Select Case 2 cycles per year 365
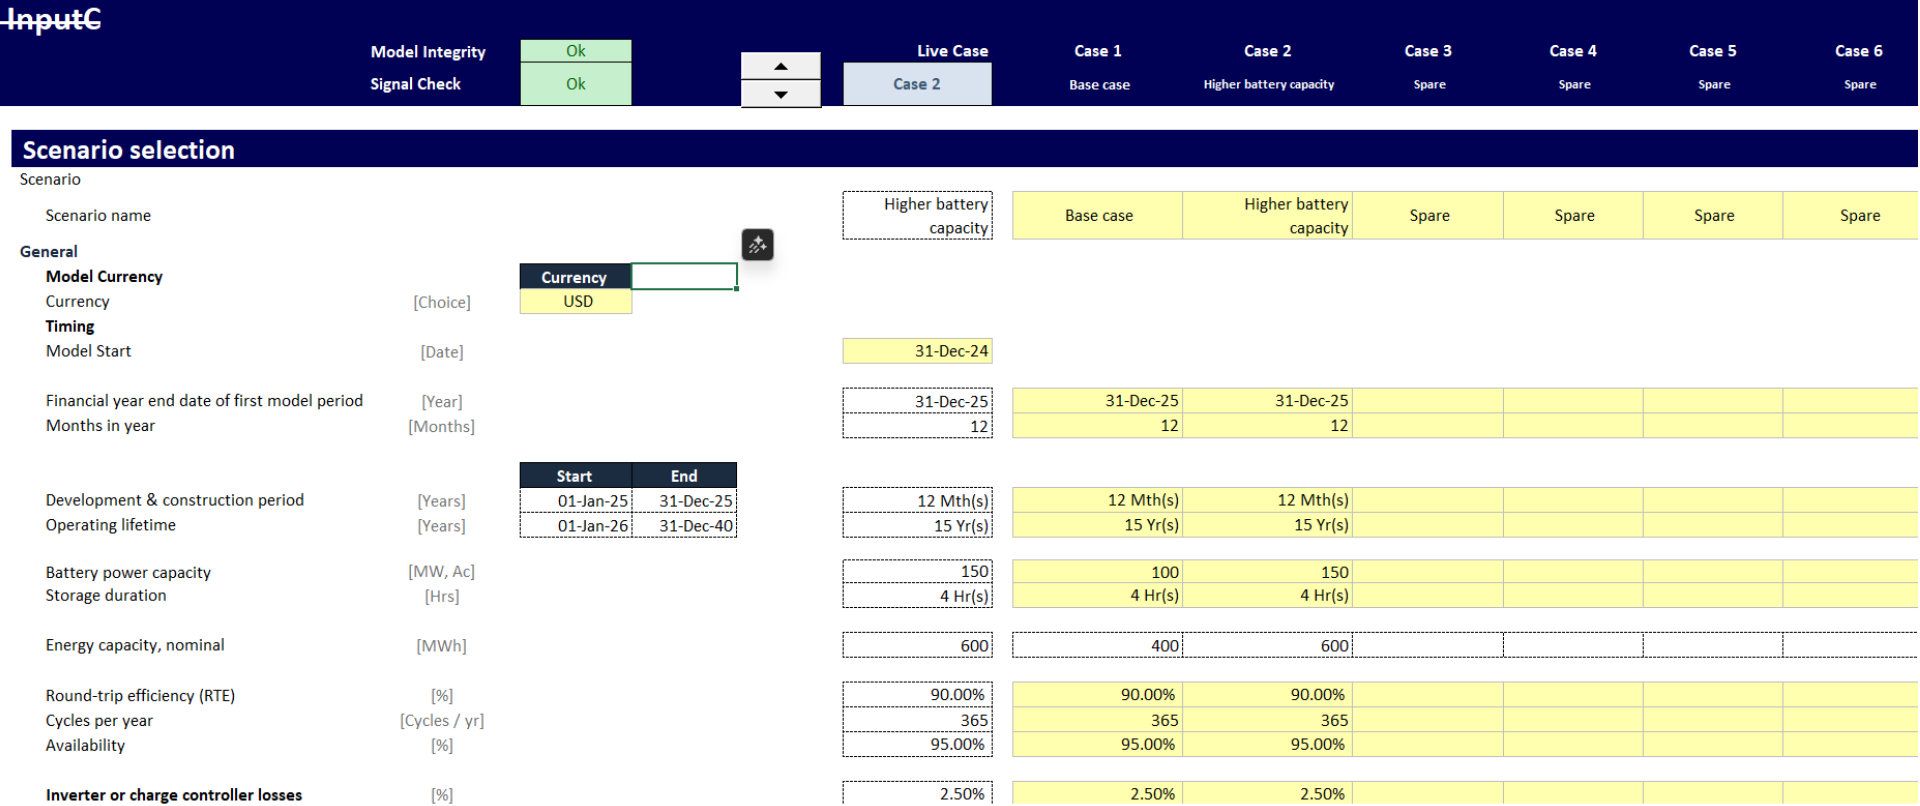Viewport: 1920px width, 806px height. (1267, 720)
